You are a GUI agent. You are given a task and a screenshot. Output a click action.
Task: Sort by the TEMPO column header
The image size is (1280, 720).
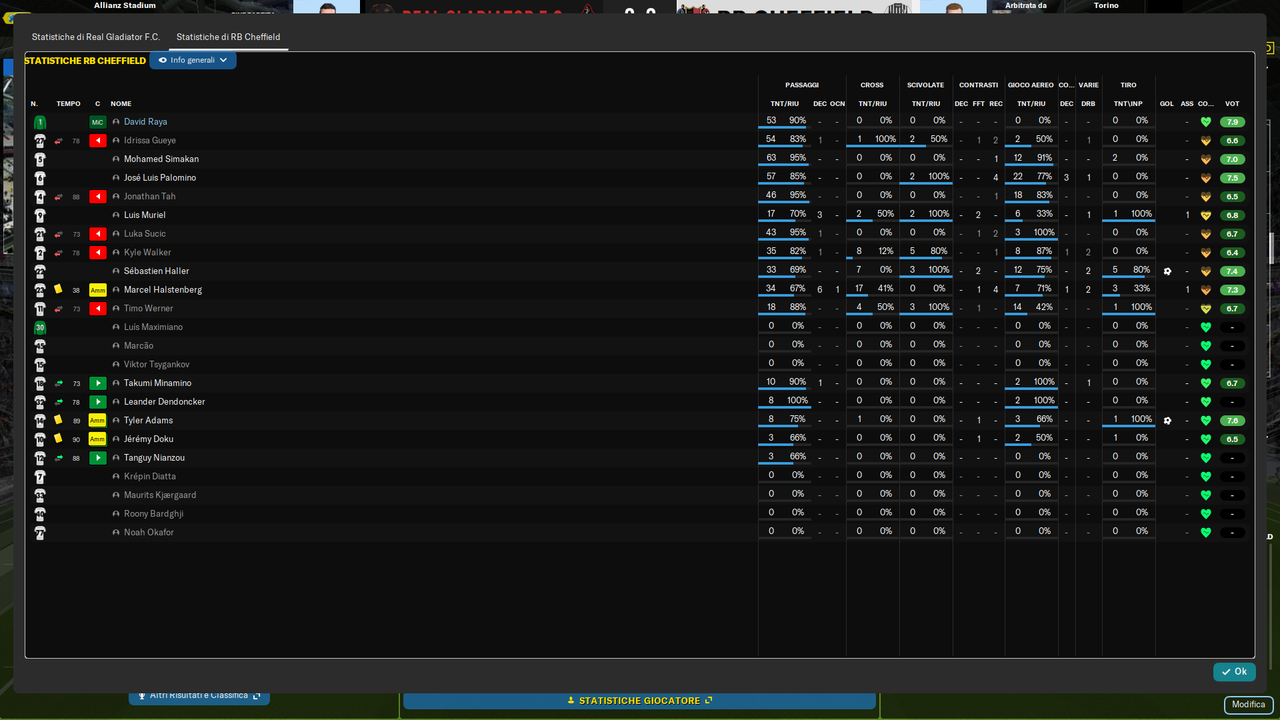tap(68, 104)
